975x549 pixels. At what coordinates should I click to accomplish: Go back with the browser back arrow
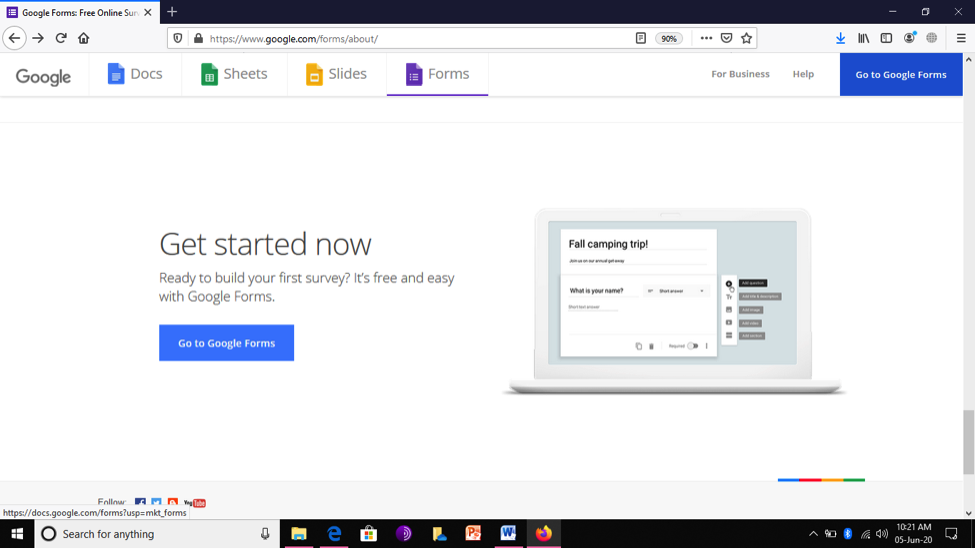[x=14, y=38]
